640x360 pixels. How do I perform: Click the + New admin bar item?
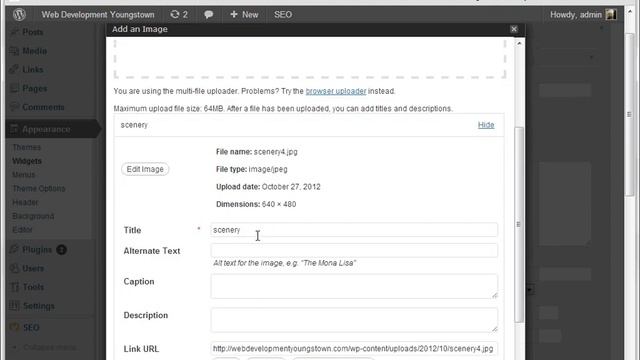coord(244,15)
